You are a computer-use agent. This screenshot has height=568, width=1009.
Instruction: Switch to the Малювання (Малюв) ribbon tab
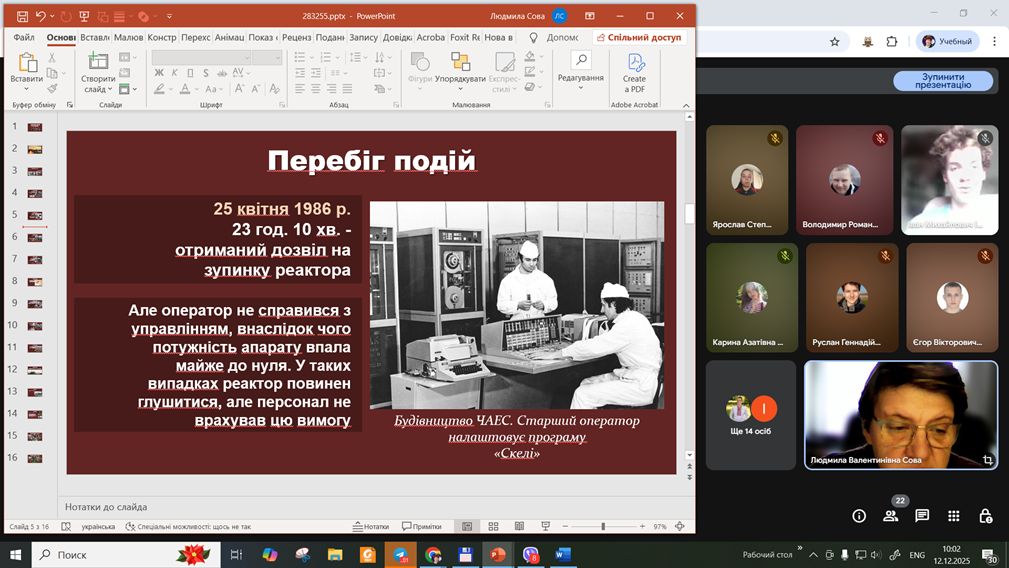(x=129, y=37)
